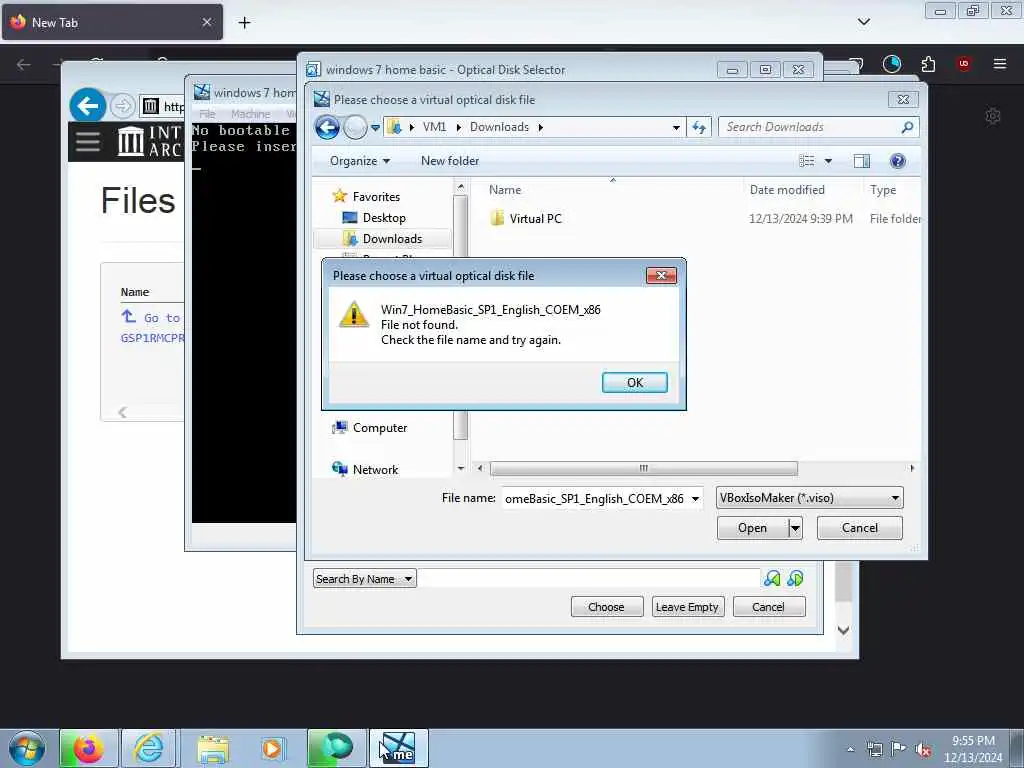This screenshot has height=768, width=1024.
Task: Click the refresh arrows icon in address bar
Action: 699,127
